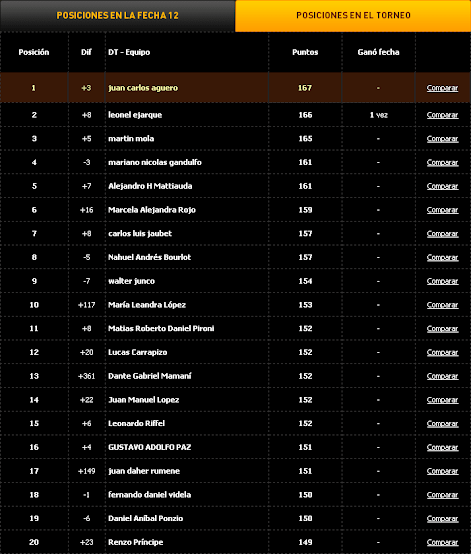Click the 166 points value
471x554 pixels.
tap(305, 115)
